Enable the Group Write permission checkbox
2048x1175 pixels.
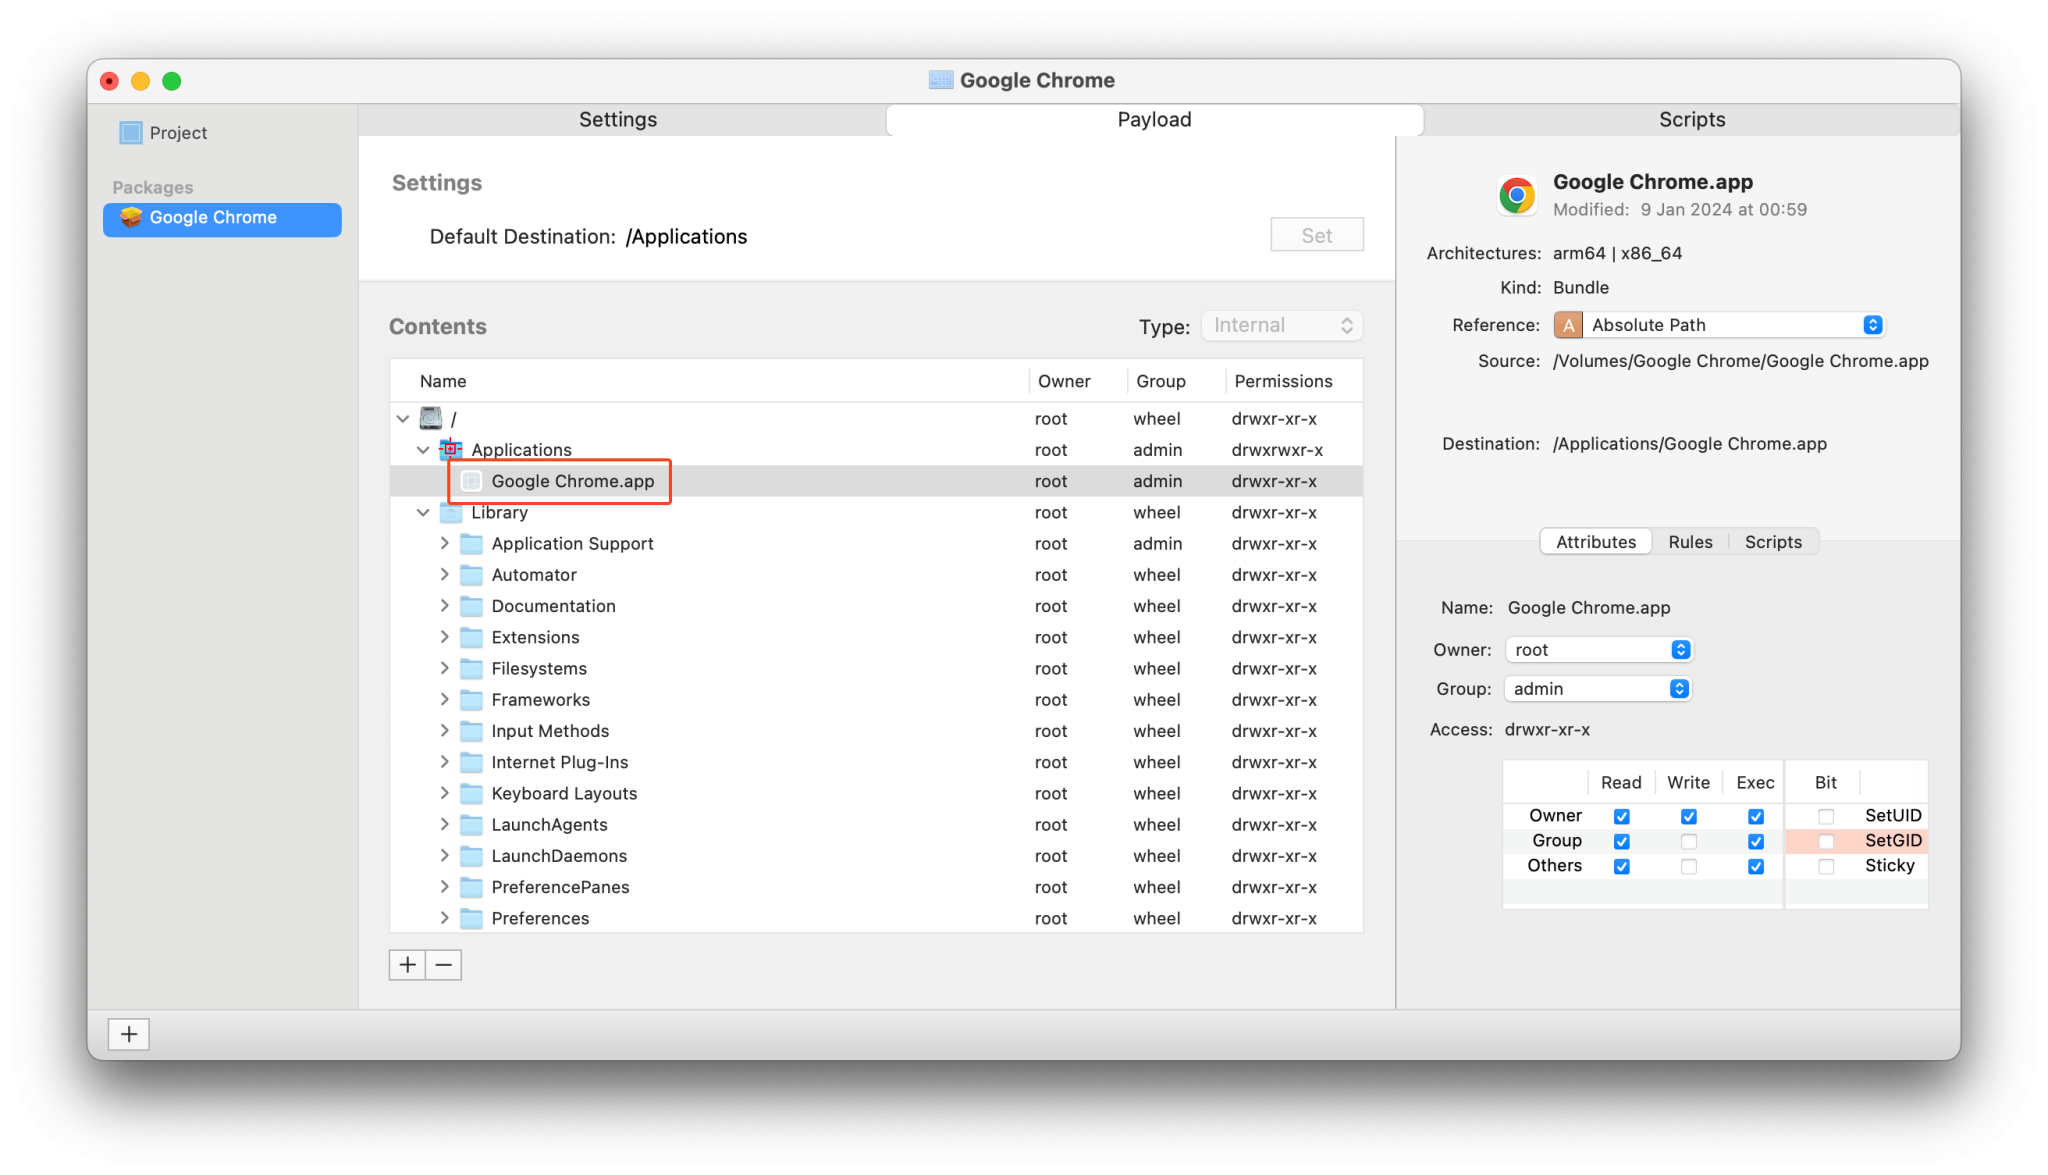pyautogui.click(x=1688, y=841)
